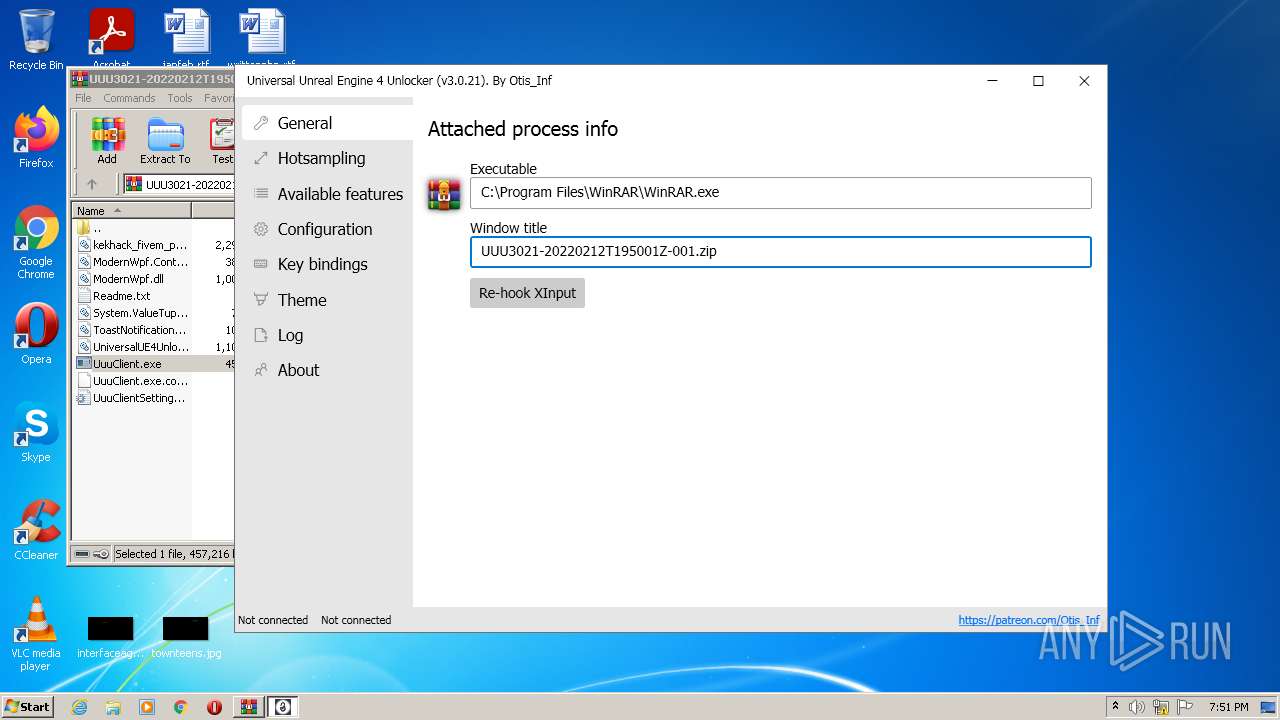
Task: Select Readme.txt in WinRAR list
Action: tap(154, 296)
